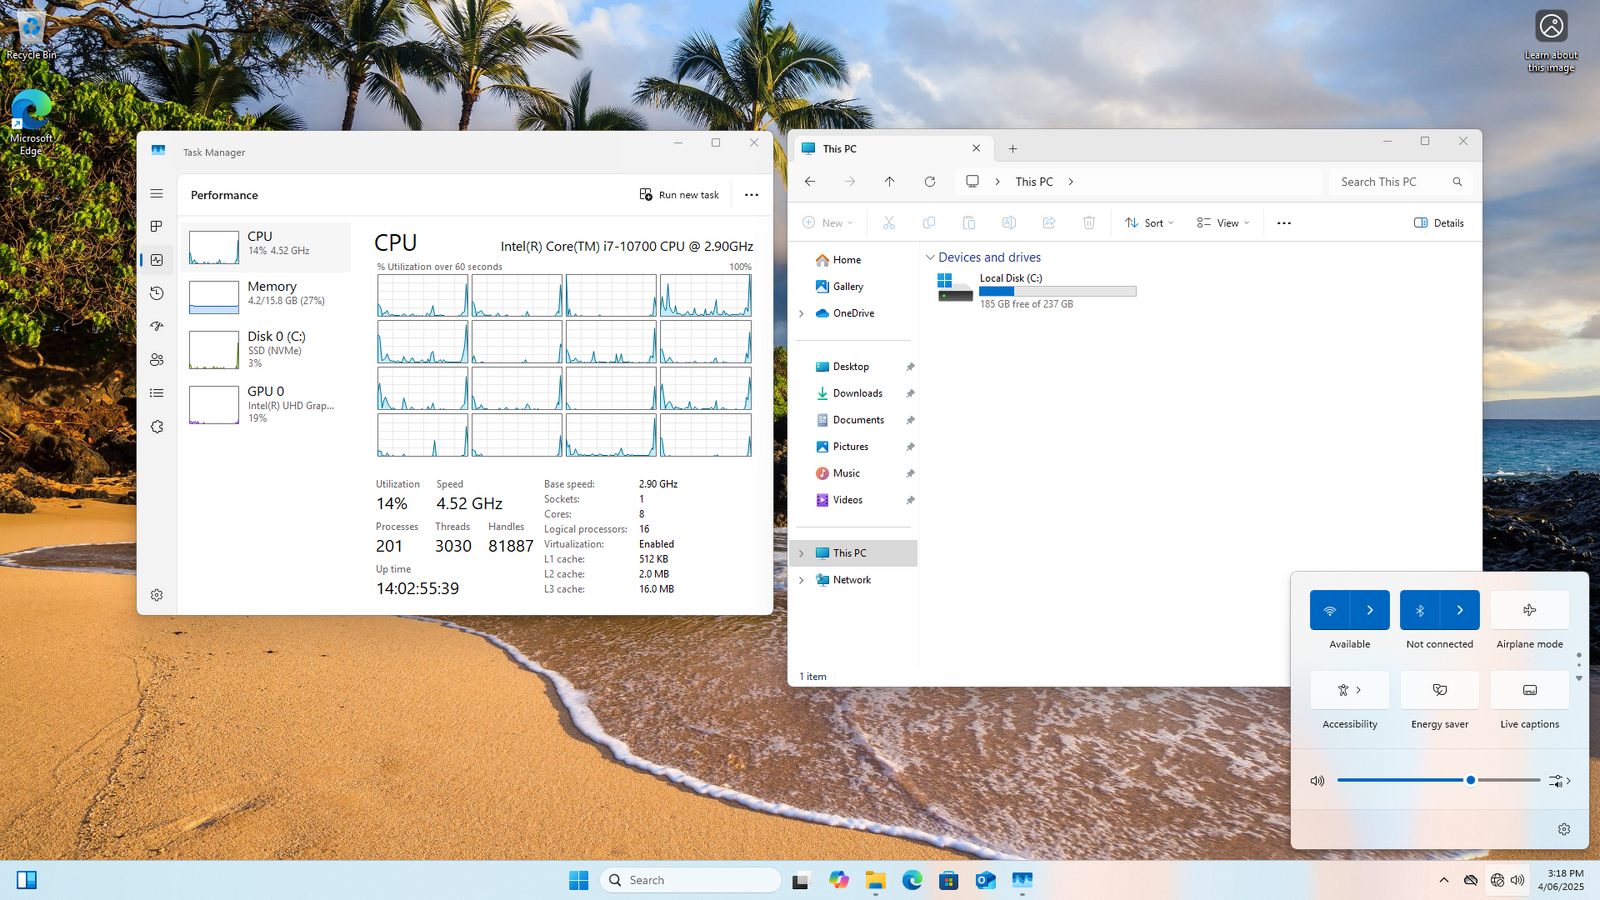Viewport: 1600px width, 900px height.
Task: Click the volume slider handle
Action: pos(1470,780)
